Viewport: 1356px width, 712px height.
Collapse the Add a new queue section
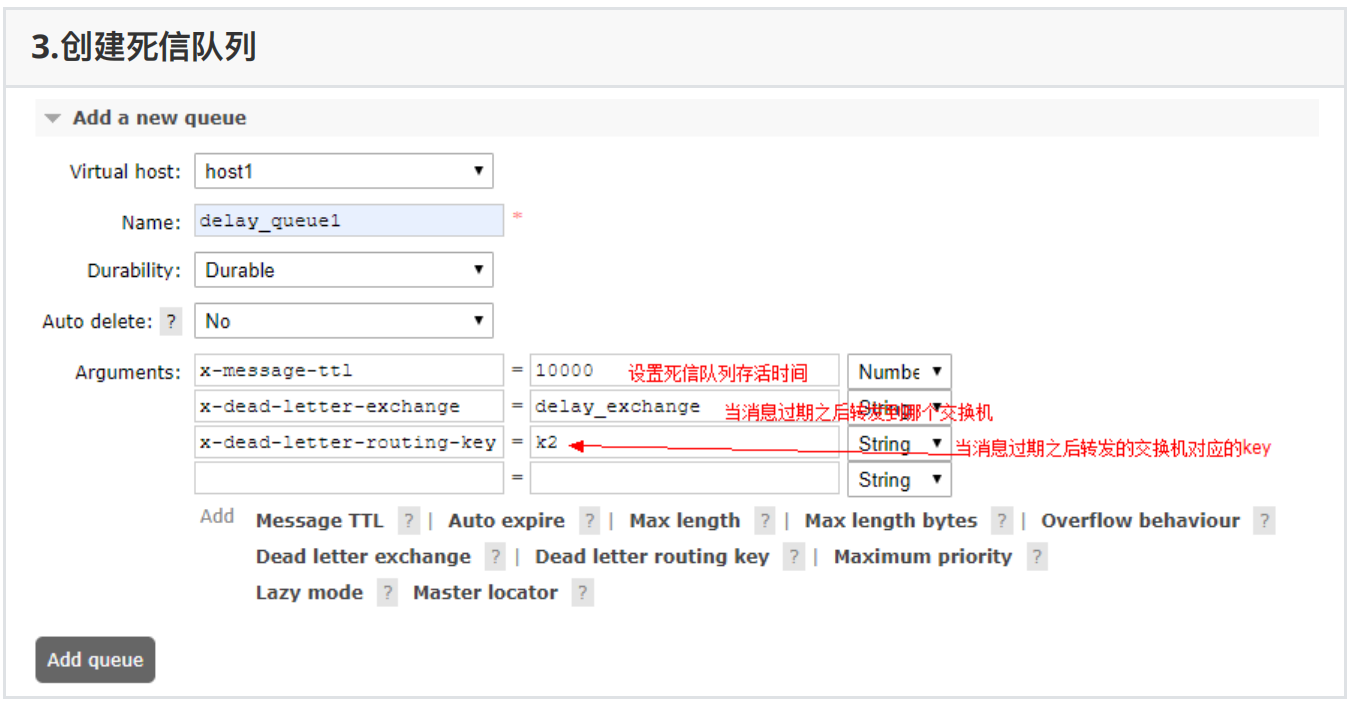pyautogui.click(x=146, y=118)
